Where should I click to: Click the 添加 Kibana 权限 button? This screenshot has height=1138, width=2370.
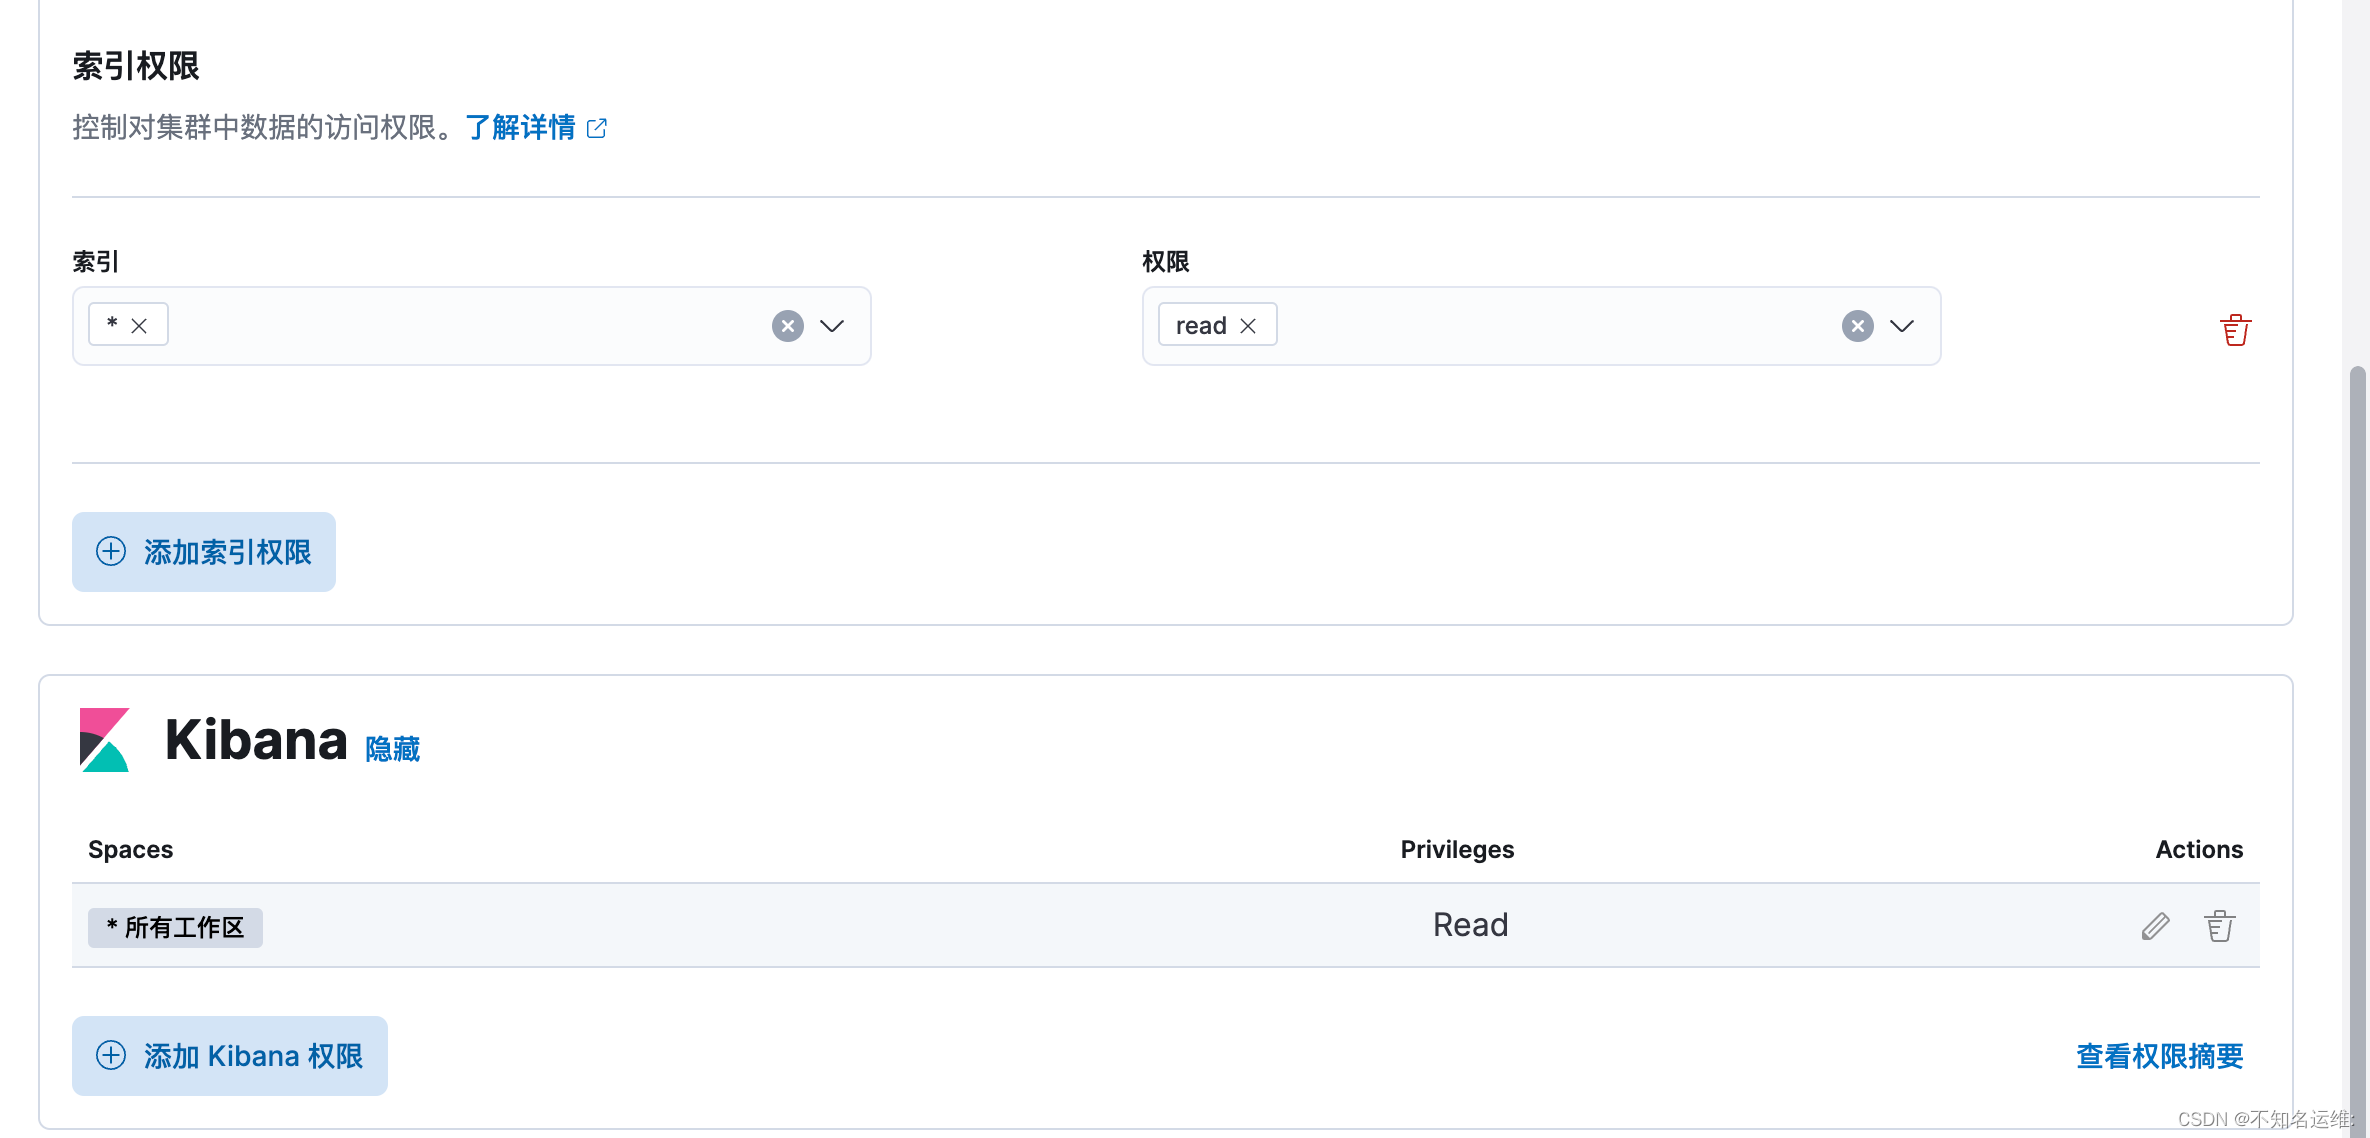(230, 1056)
